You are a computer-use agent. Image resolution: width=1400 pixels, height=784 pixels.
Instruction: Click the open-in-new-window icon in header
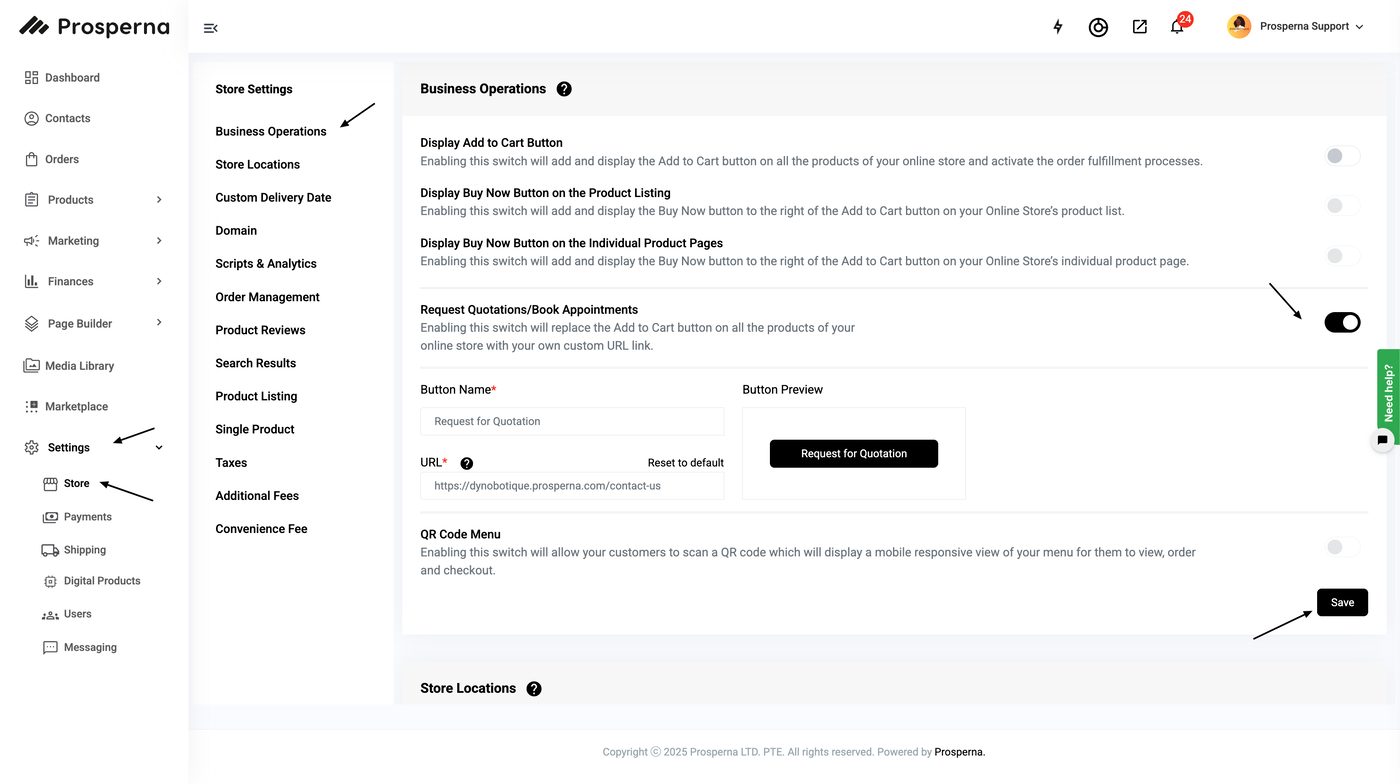click(x=1139, y=27)
